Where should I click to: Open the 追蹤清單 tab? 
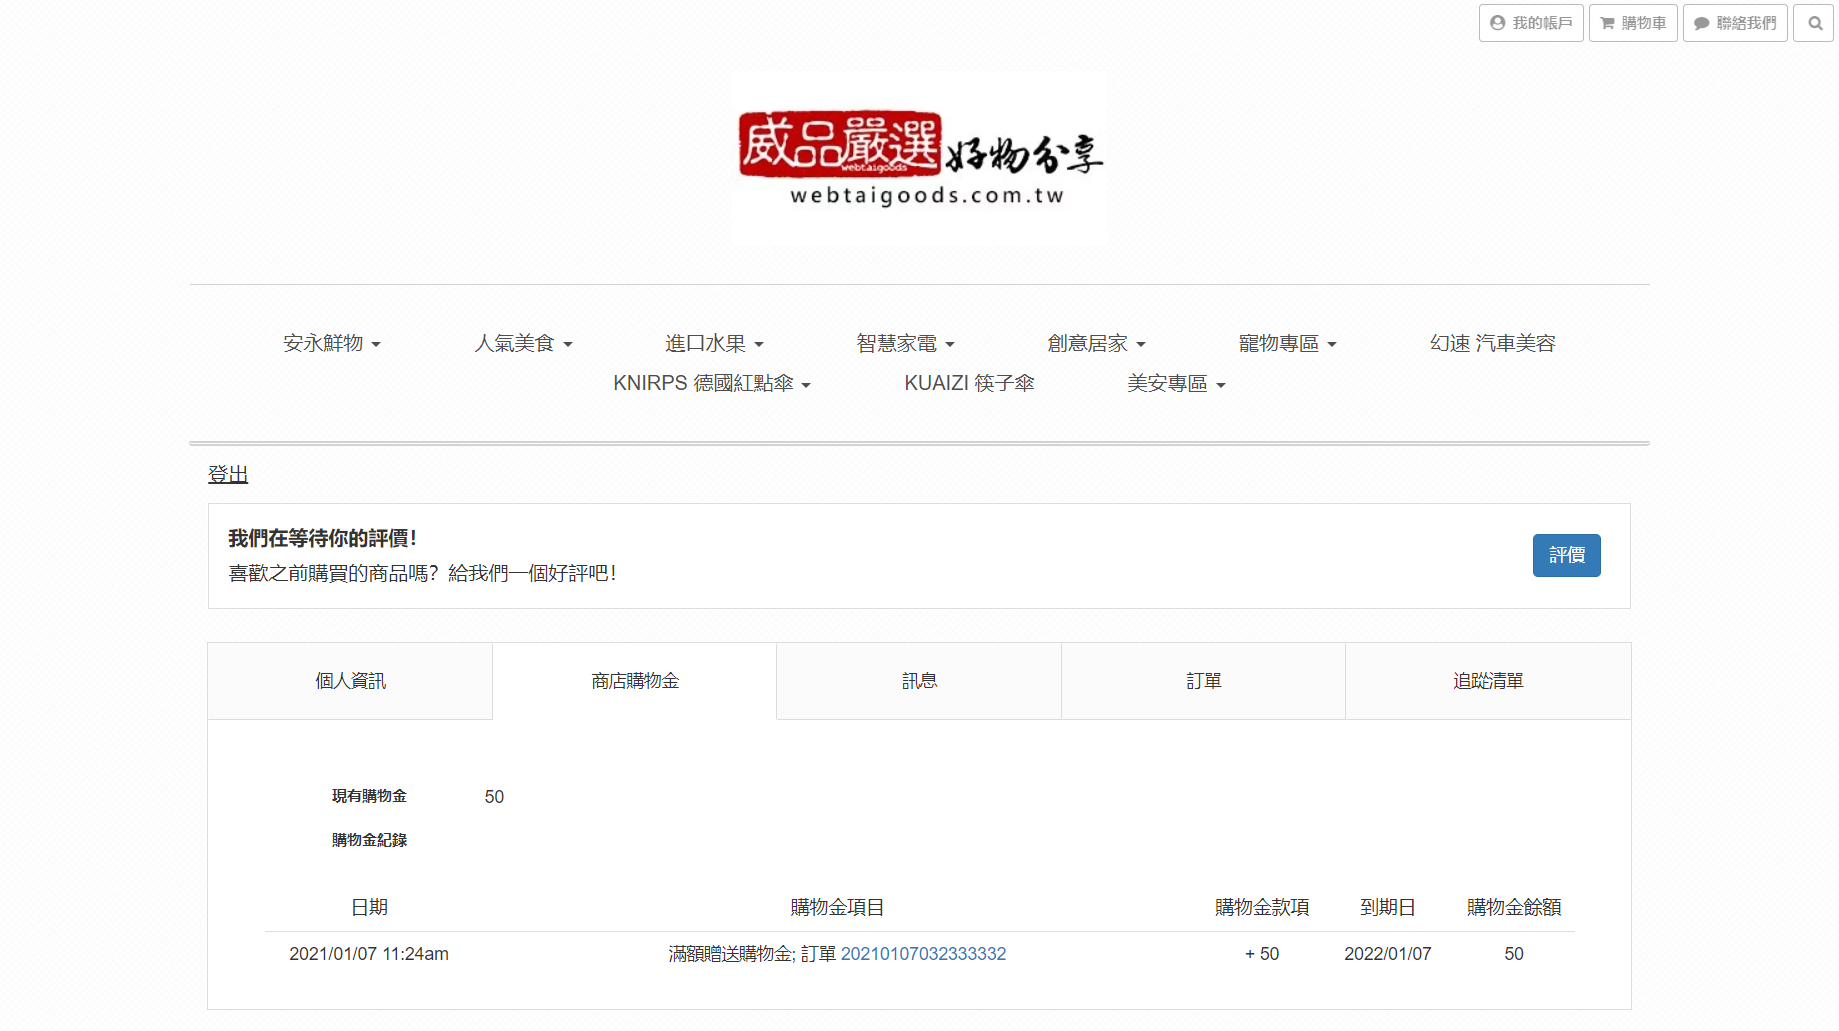(1488, 681)
